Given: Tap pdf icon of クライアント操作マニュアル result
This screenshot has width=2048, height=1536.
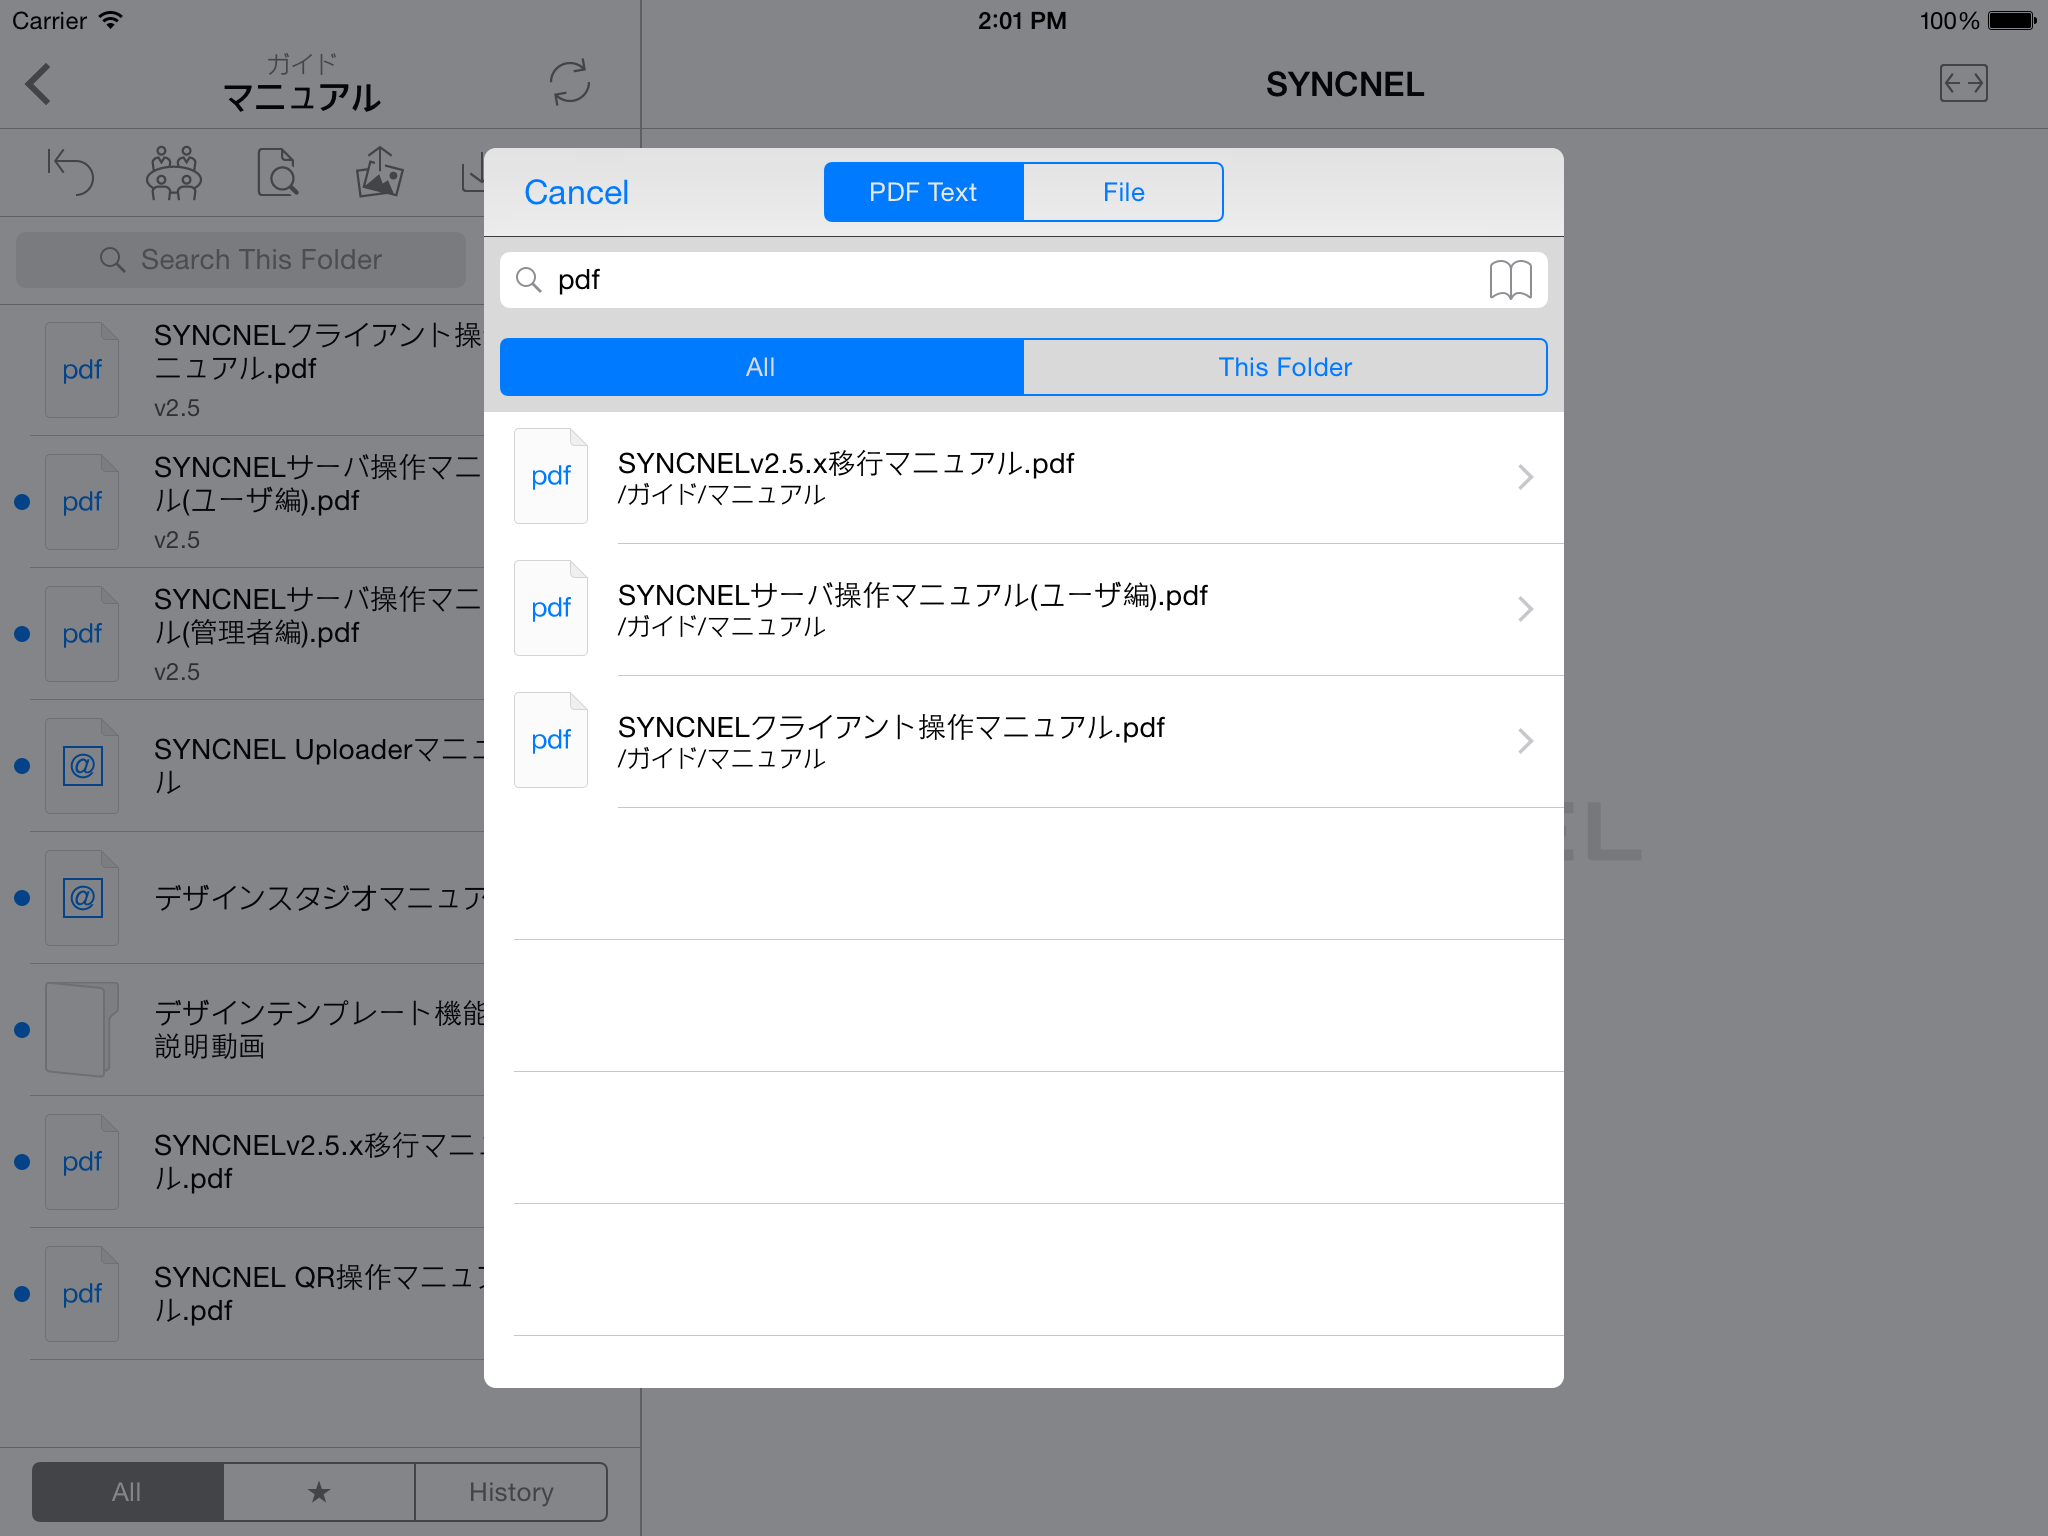Looking at the screenshot, I should coord(551,740).
